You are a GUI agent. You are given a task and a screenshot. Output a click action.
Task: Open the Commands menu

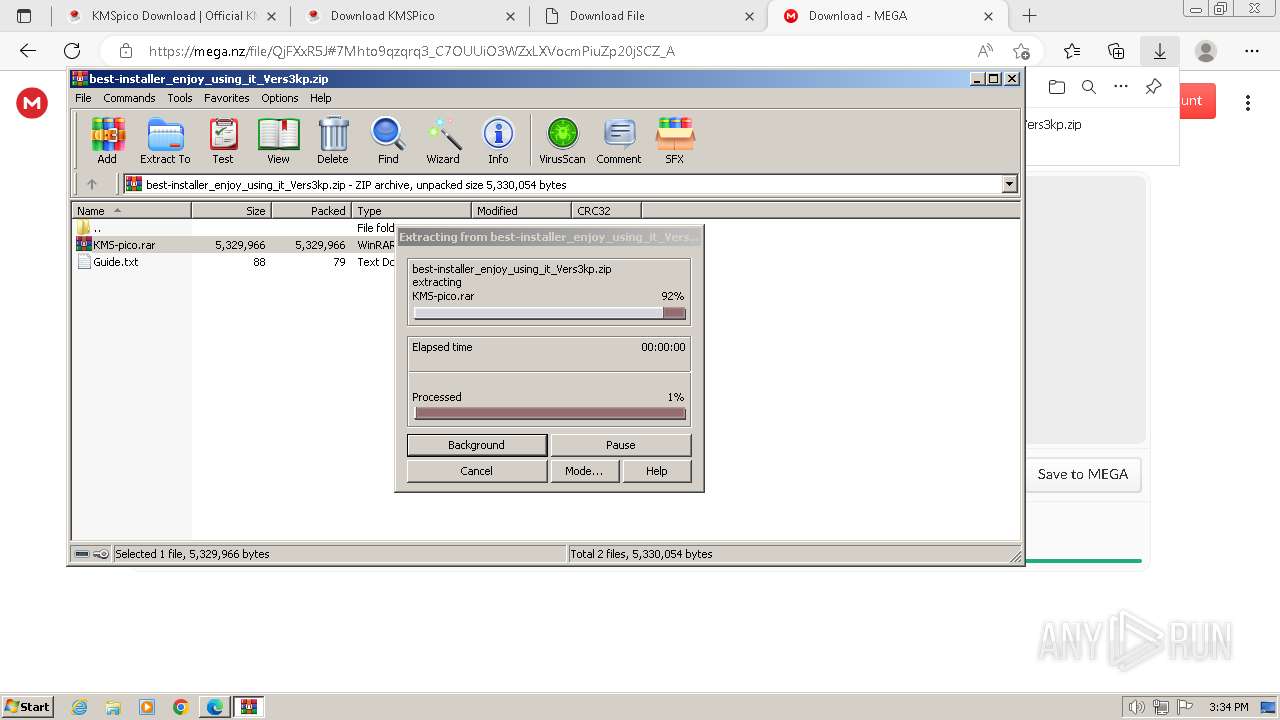click(129, 98)
